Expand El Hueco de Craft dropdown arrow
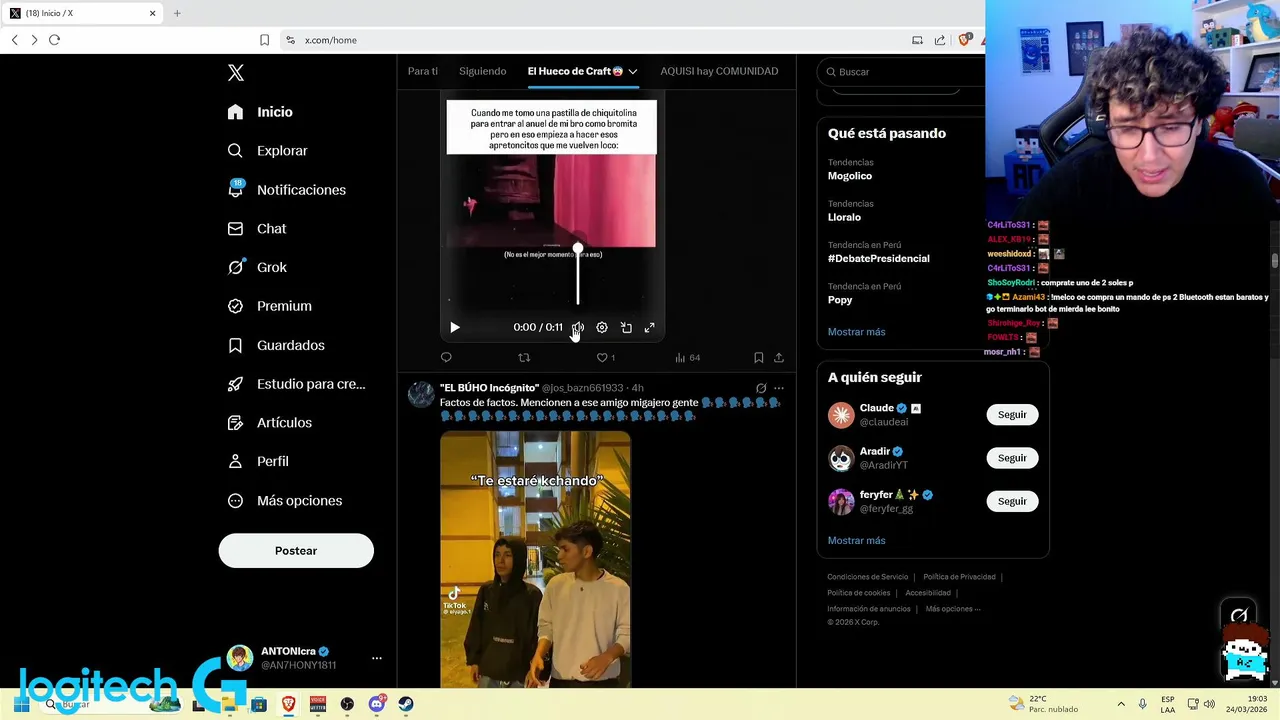The height and width of the screenshot is (720, 1280). (x=633, y=71)
